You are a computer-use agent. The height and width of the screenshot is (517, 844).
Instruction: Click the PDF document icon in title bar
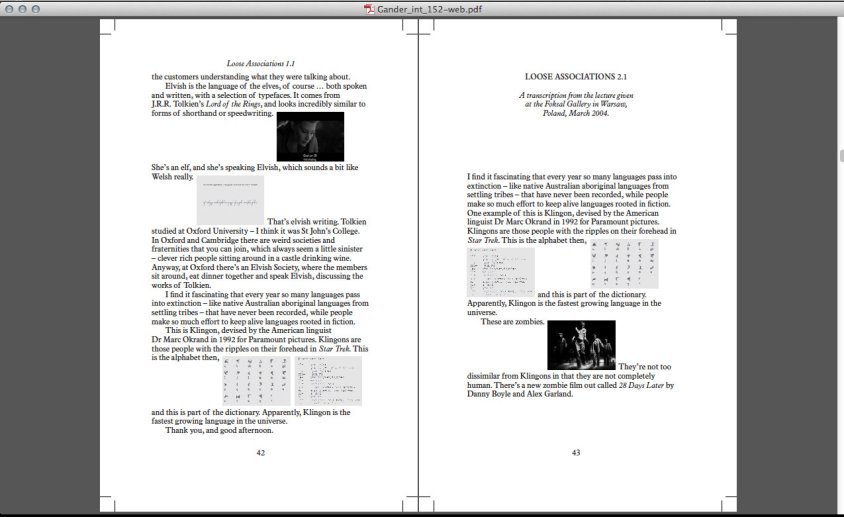coord(369,9)
